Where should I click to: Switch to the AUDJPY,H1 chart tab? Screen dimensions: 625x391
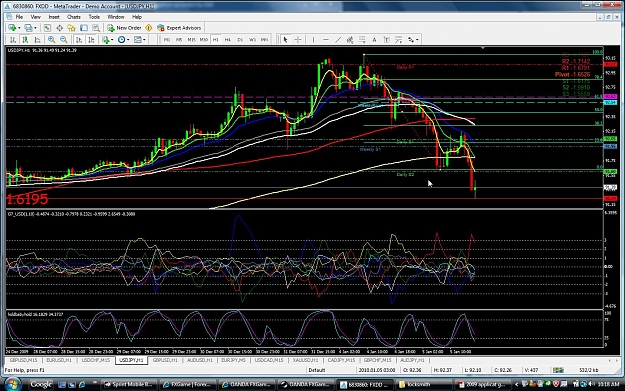(413, 360)
